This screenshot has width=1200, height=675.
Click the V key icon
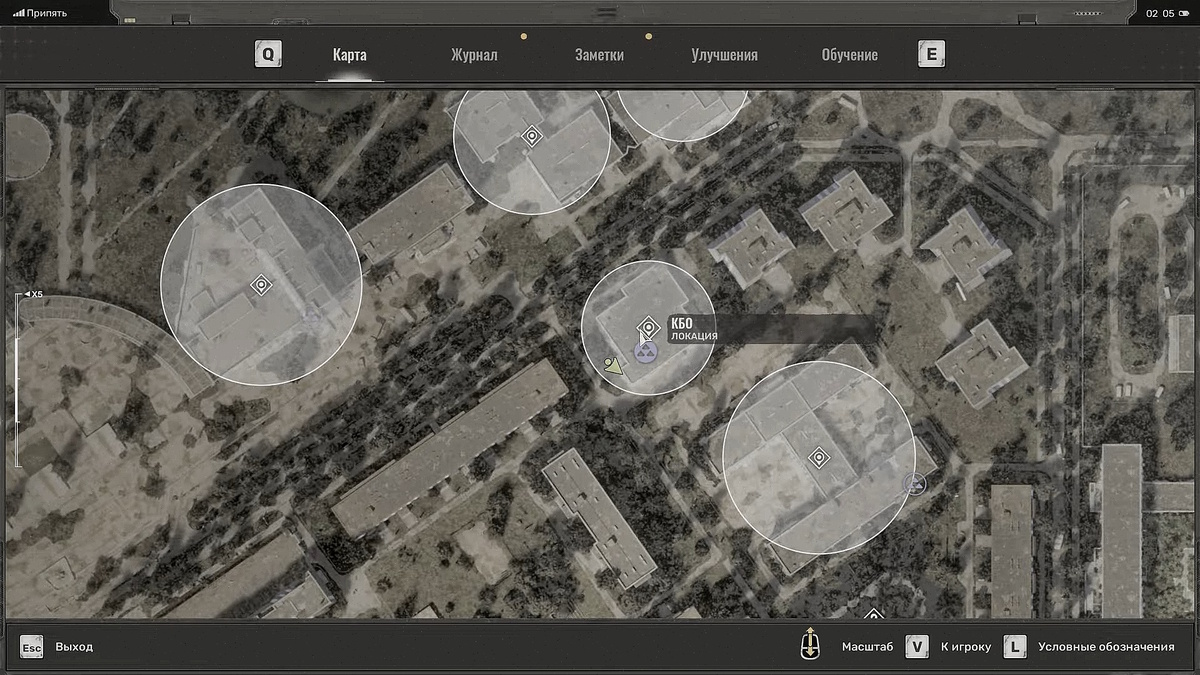[x=917, y=647]
